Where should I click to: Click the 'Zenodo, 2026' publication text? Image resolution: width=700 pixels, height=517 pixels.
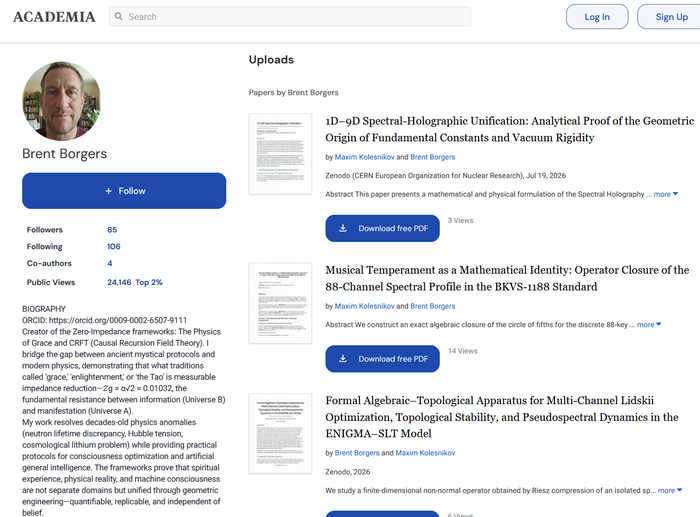(x=347, y=472)
